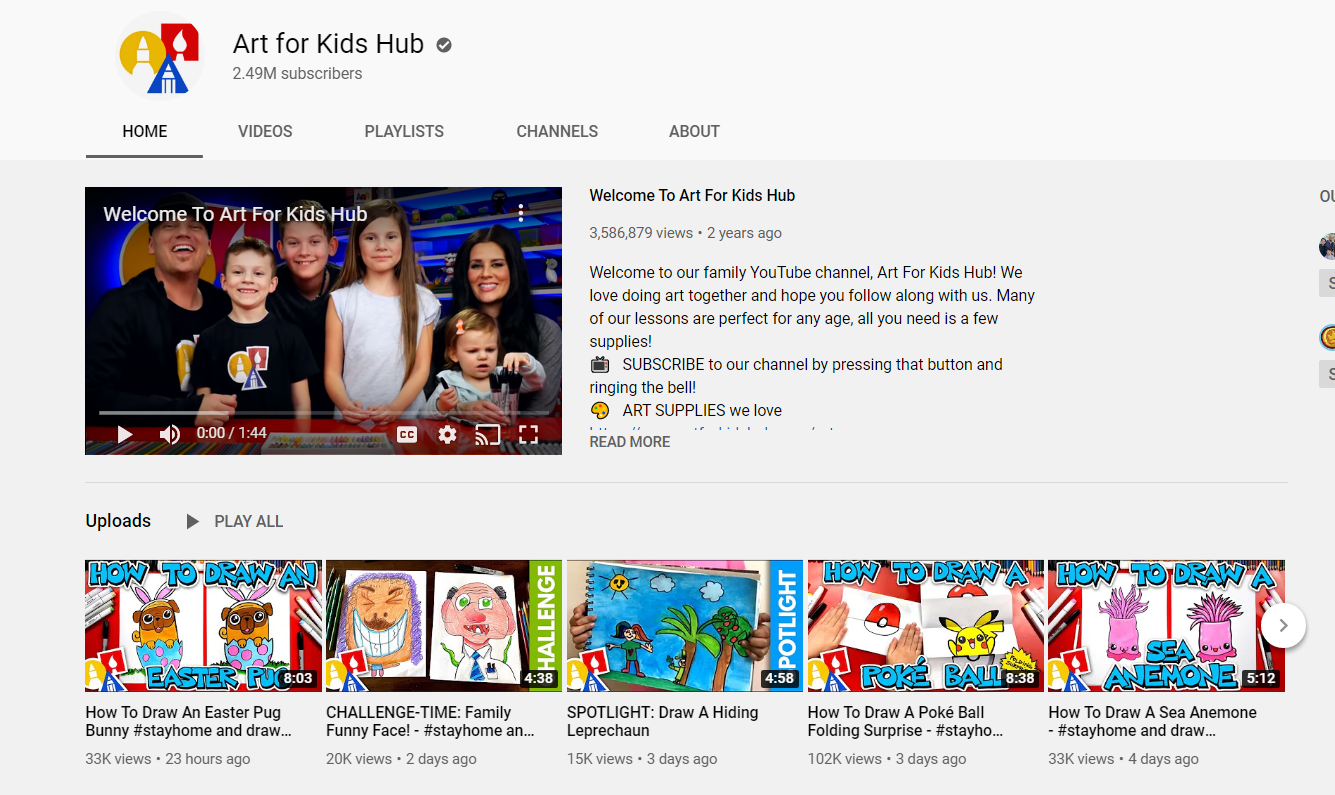The height and width of the screenshot is (795, 1335).
Task: Open the Easter Pug Bunny video thumbnail
Action: 204,626
